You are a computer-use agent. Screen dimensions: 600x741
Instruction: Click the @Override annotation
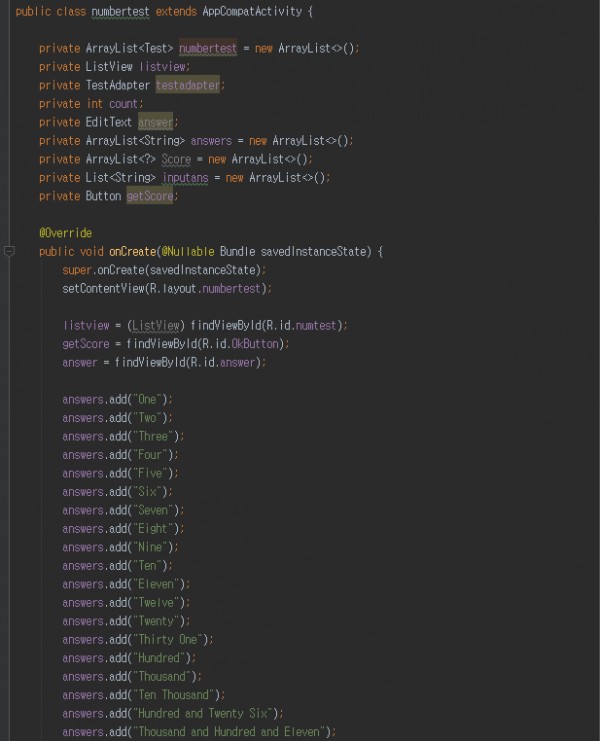pyautogui.click(x=66, y=233)
